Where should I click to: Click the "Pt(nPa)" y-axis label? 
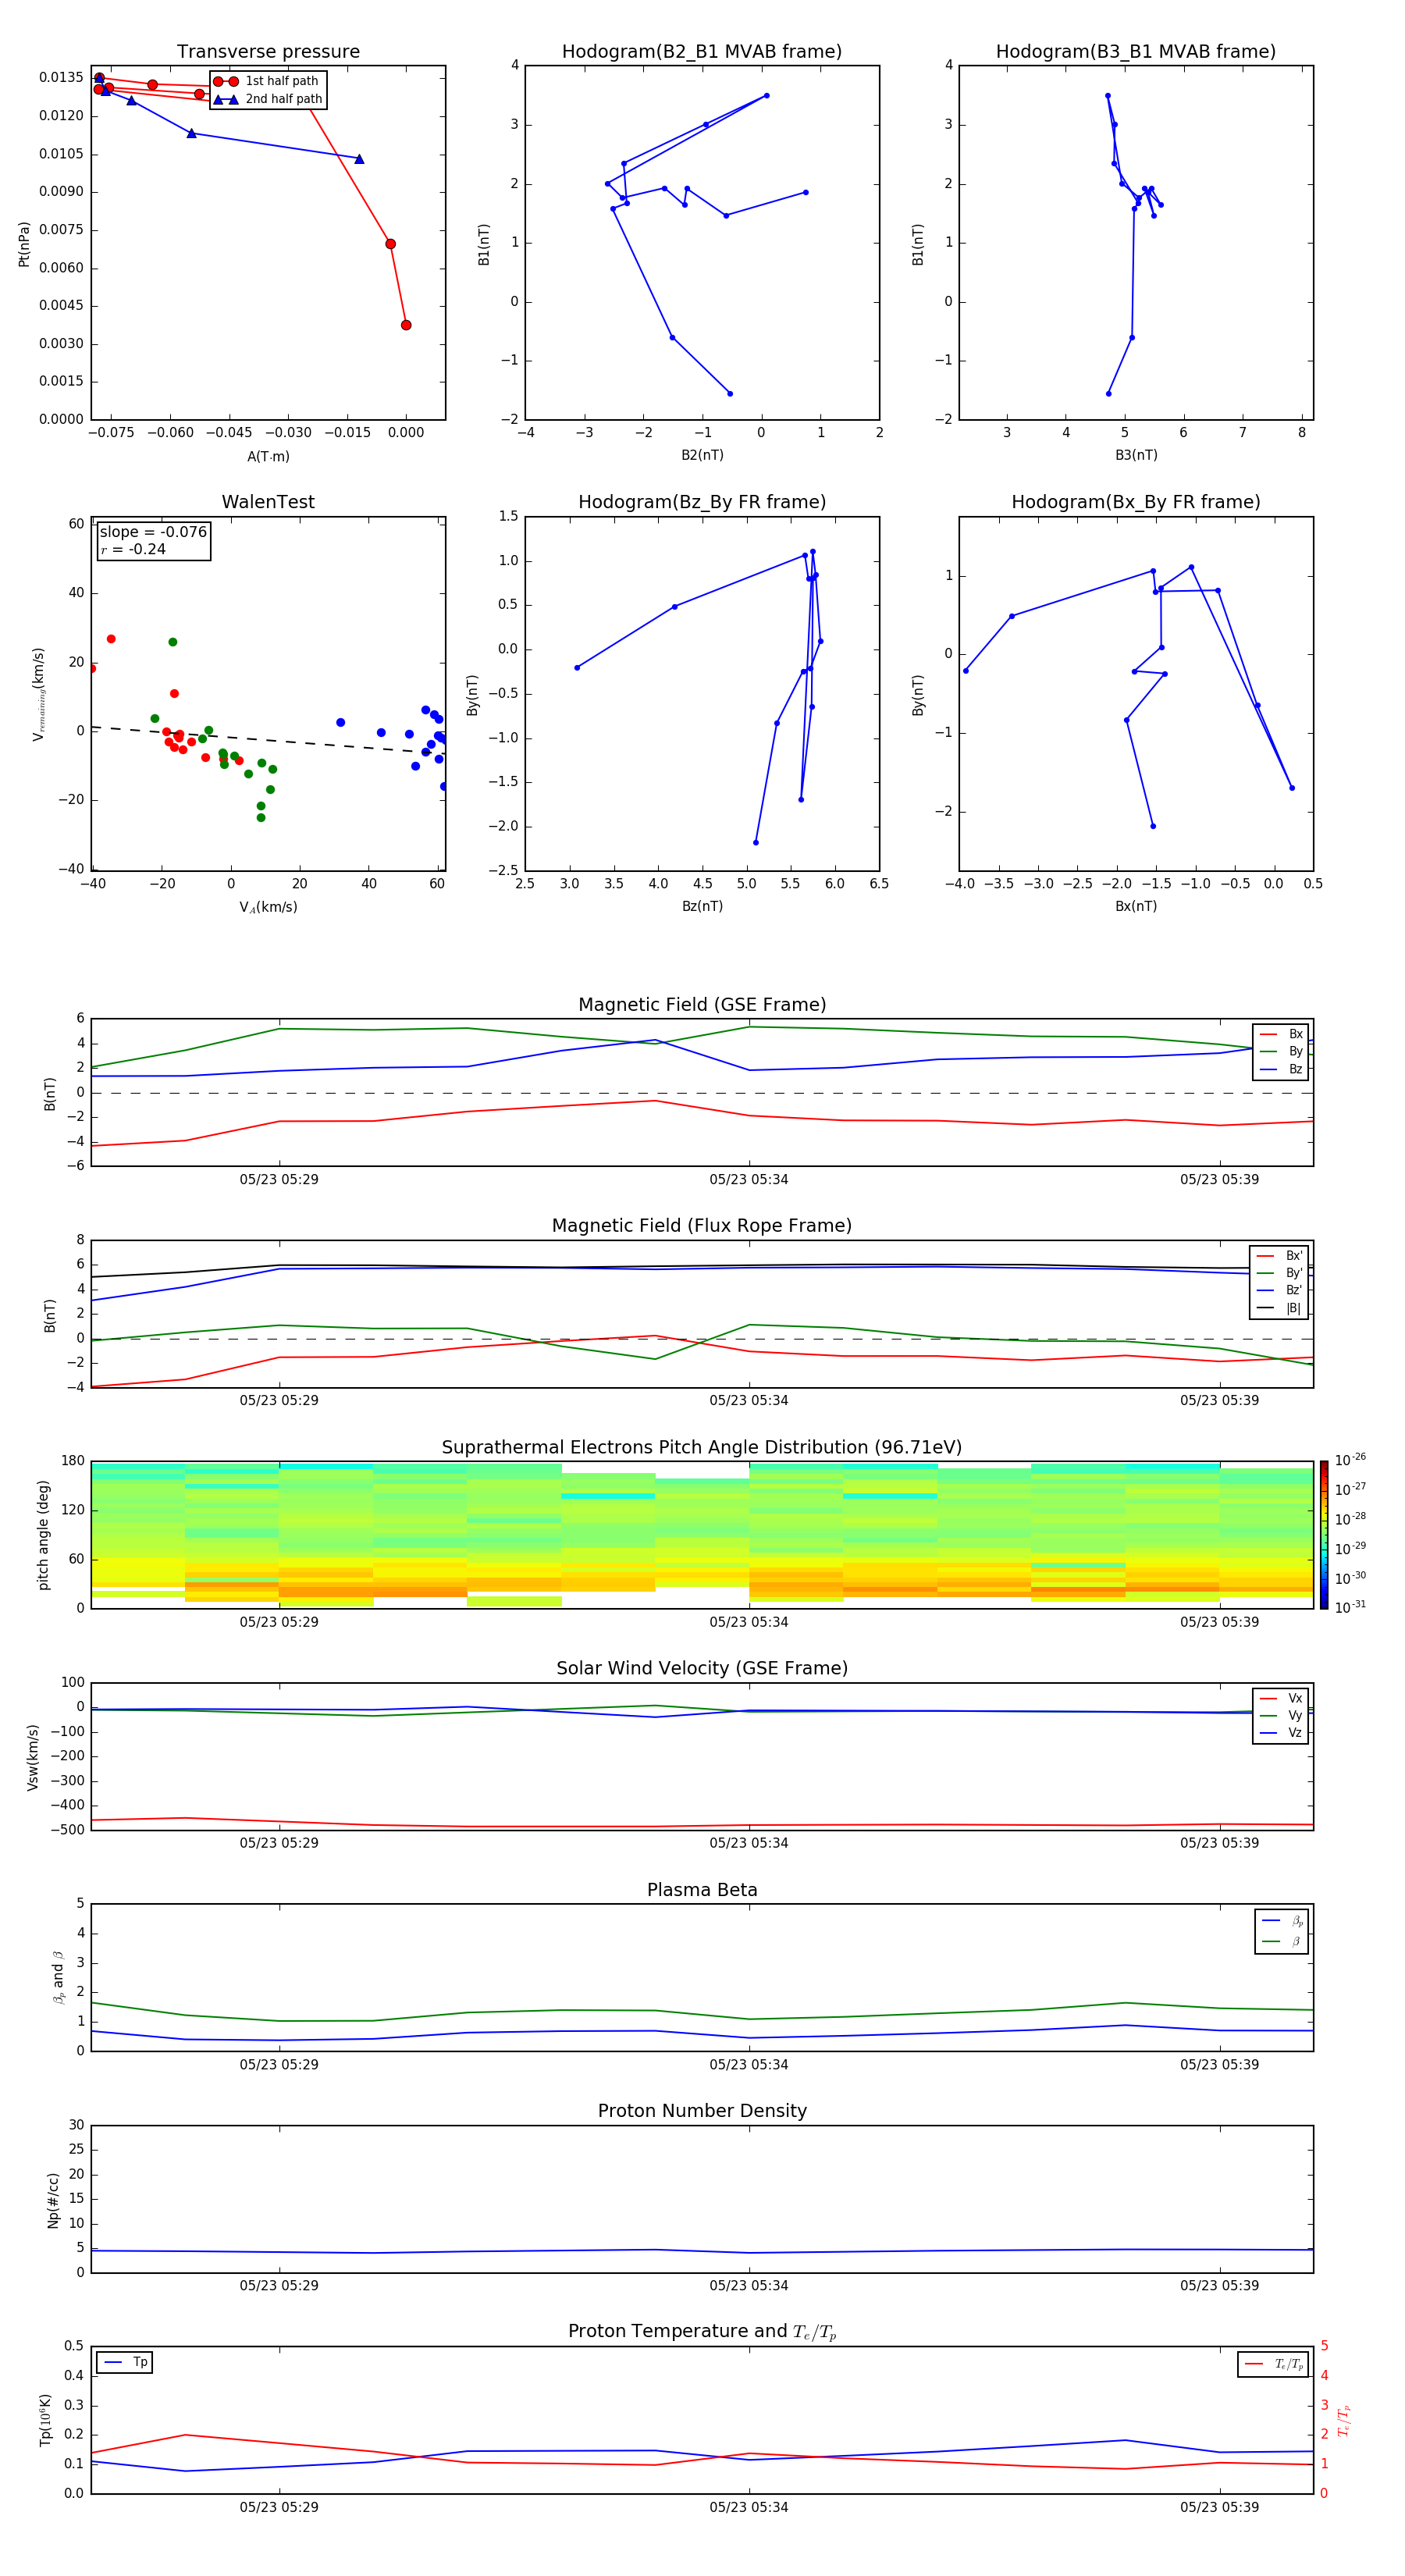pos(24,244)
